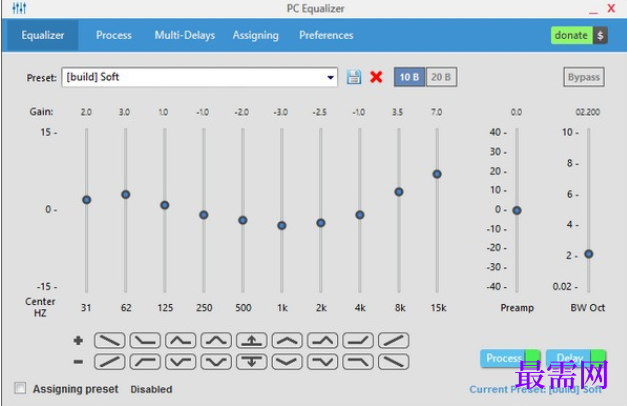Switch to the Process tab
The width and height of the screenshot is (627, 406).
pyautogui.click(x=114, y=35)
